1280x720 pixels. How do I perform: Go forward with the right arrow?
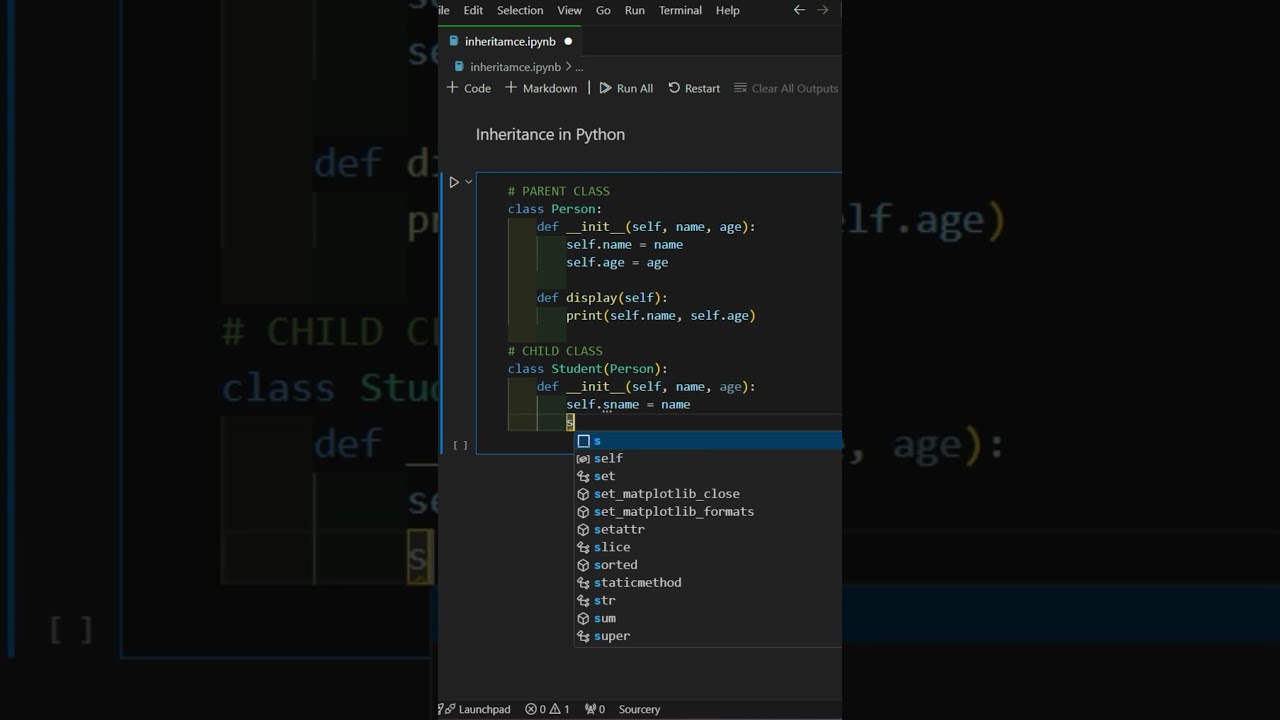(x=822, y=10)
